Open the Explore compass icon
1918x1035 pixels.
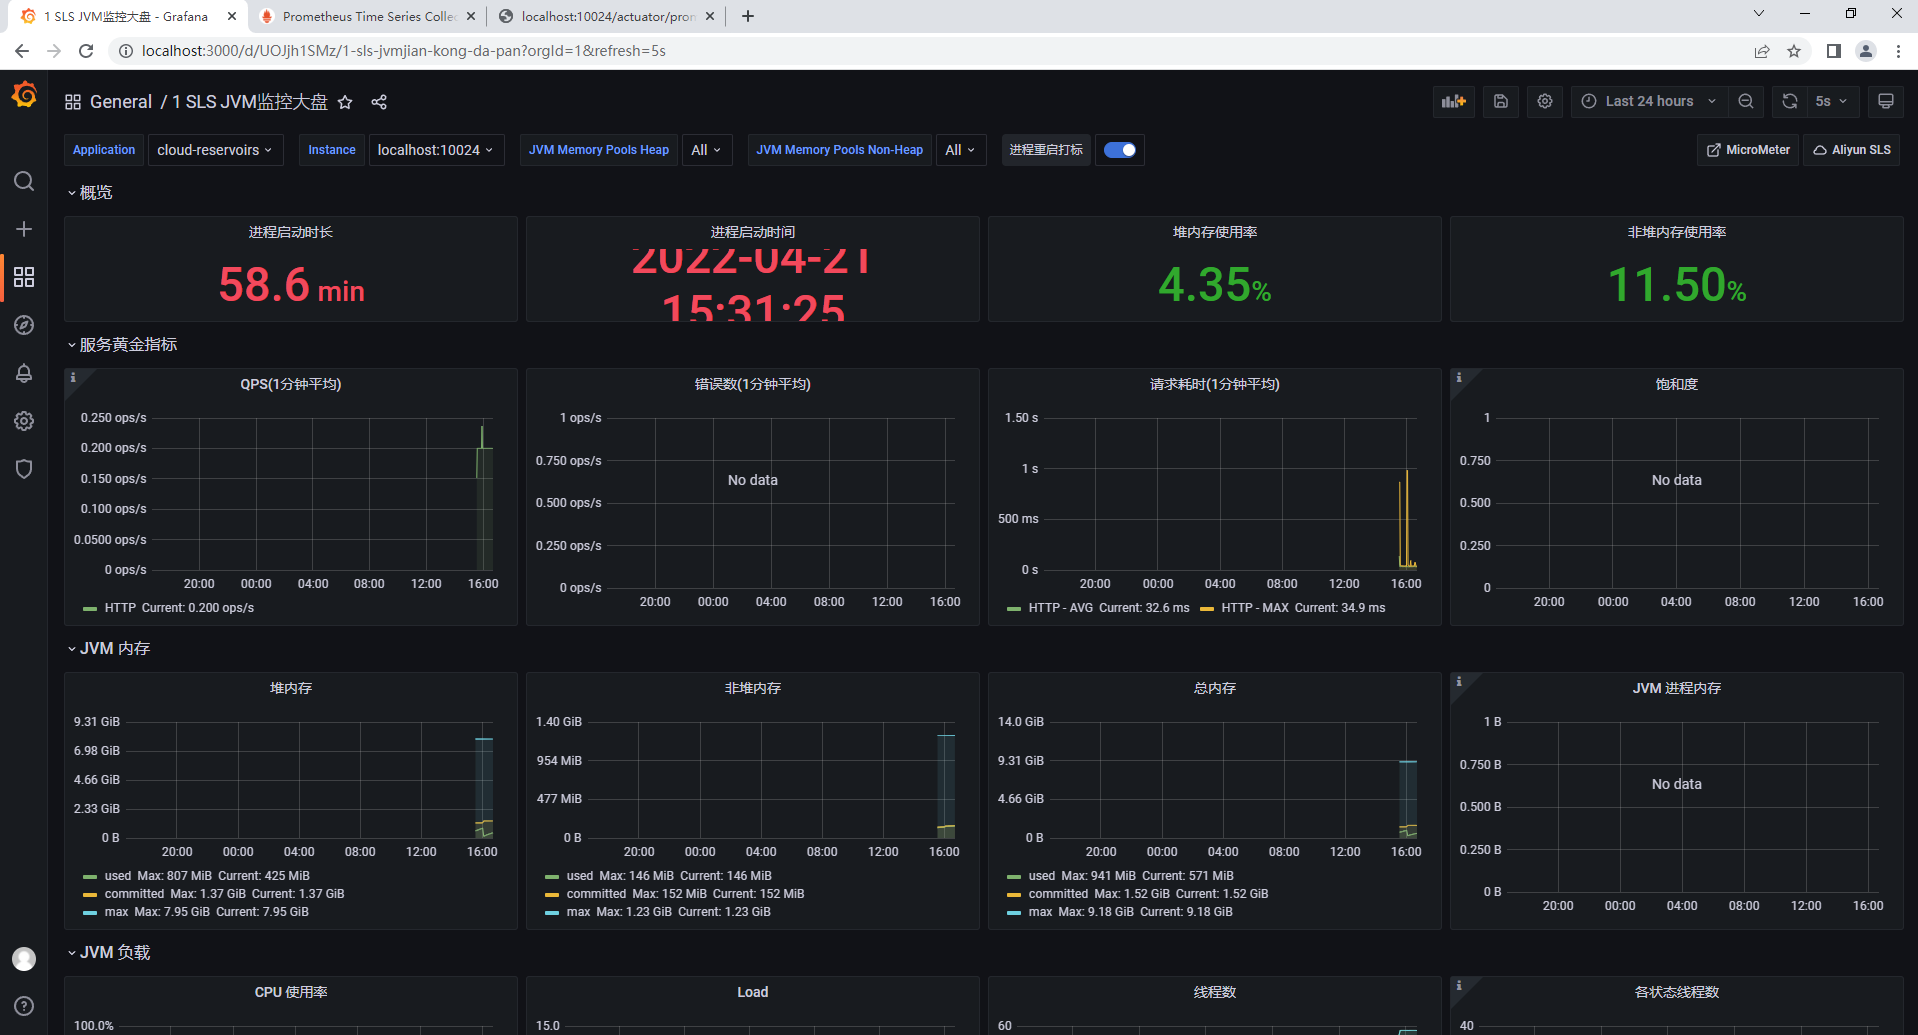coord(24,325)
